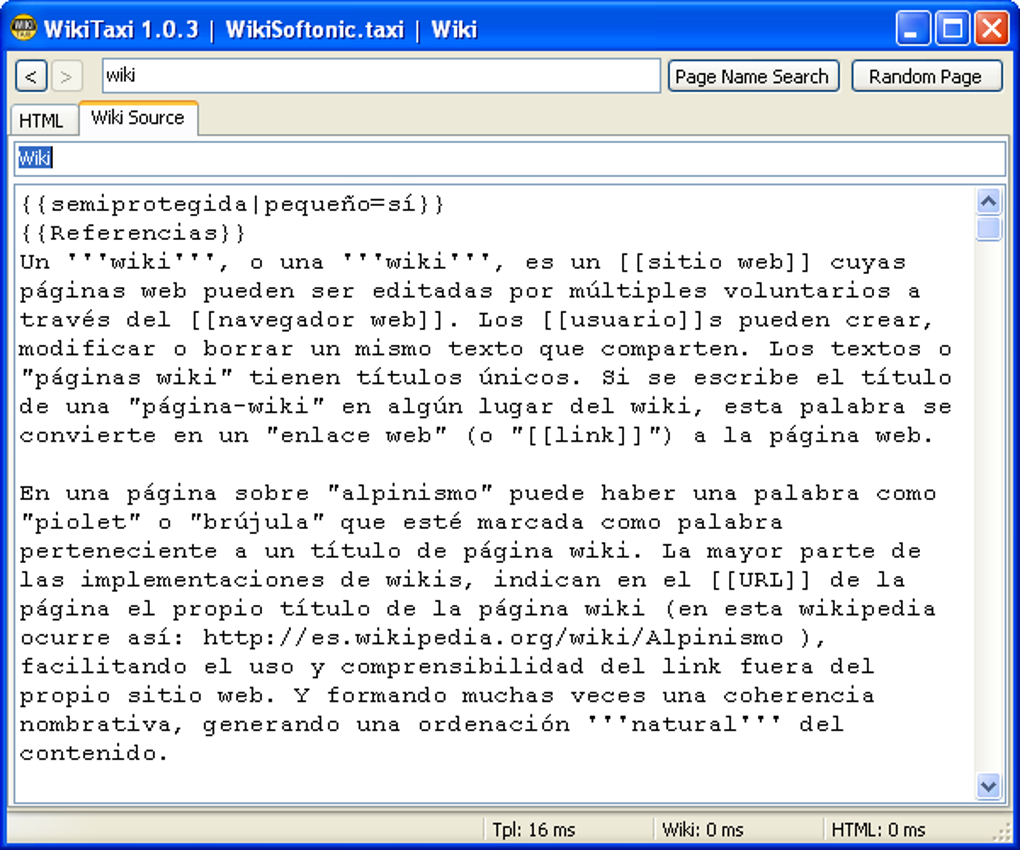Select the Wiki Source tab

tap(138, 118)
